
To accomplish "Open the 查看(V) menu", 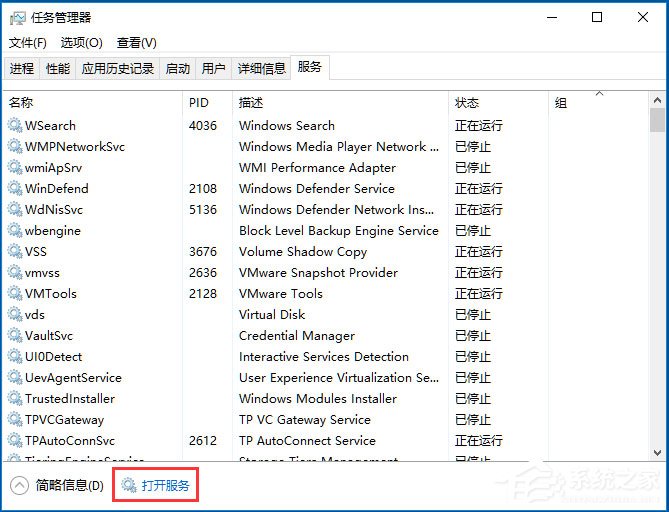I will pos(136,43).
